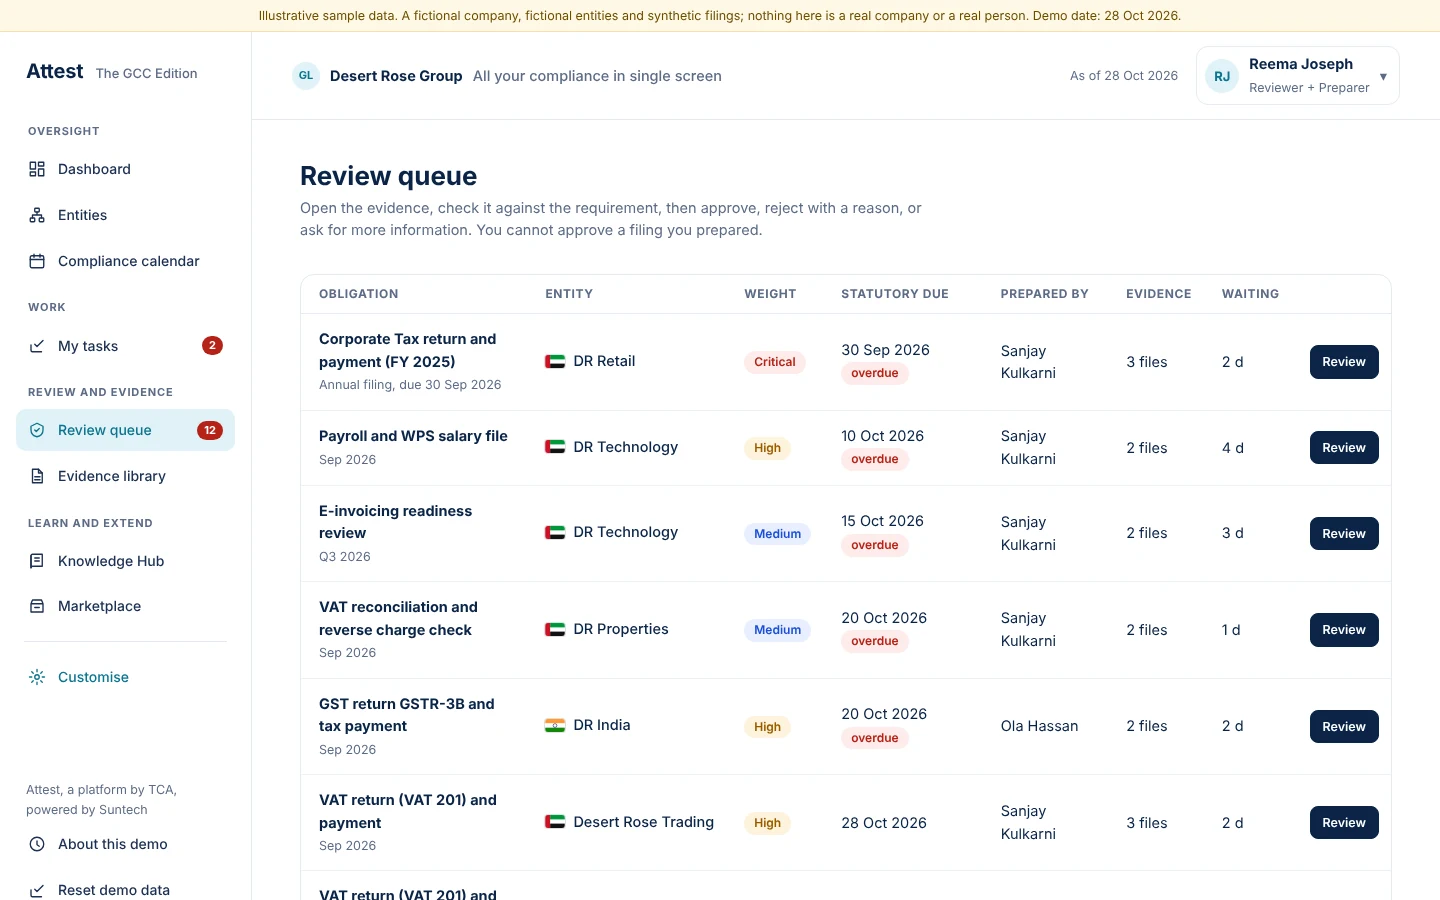Review the VAT reconciliation row for DR Properties
1440x900 pixels.
pyautogui.click(x=1344, y=630)
